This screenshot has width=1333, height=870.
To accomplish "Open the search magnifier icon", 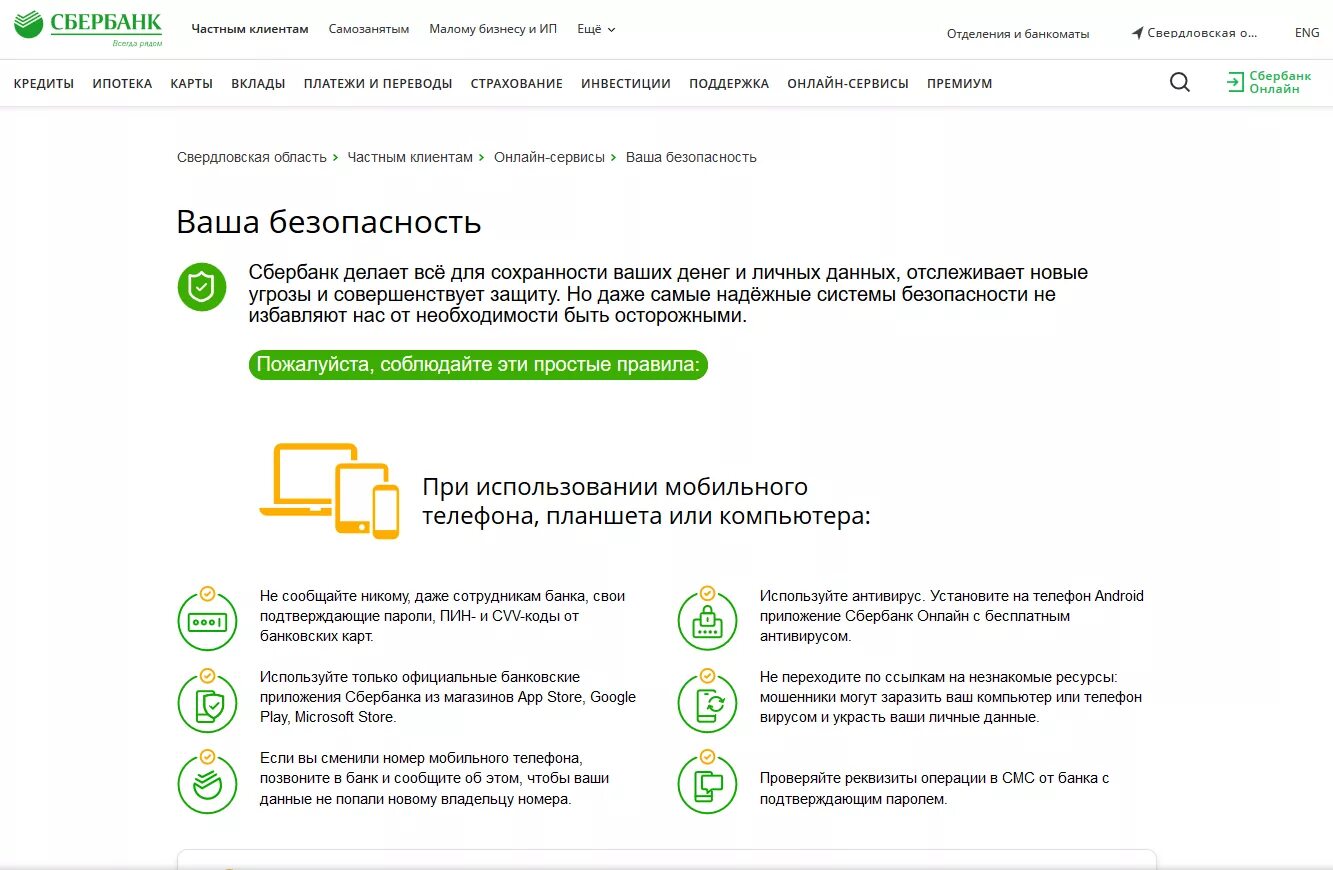I will 1180,83.
